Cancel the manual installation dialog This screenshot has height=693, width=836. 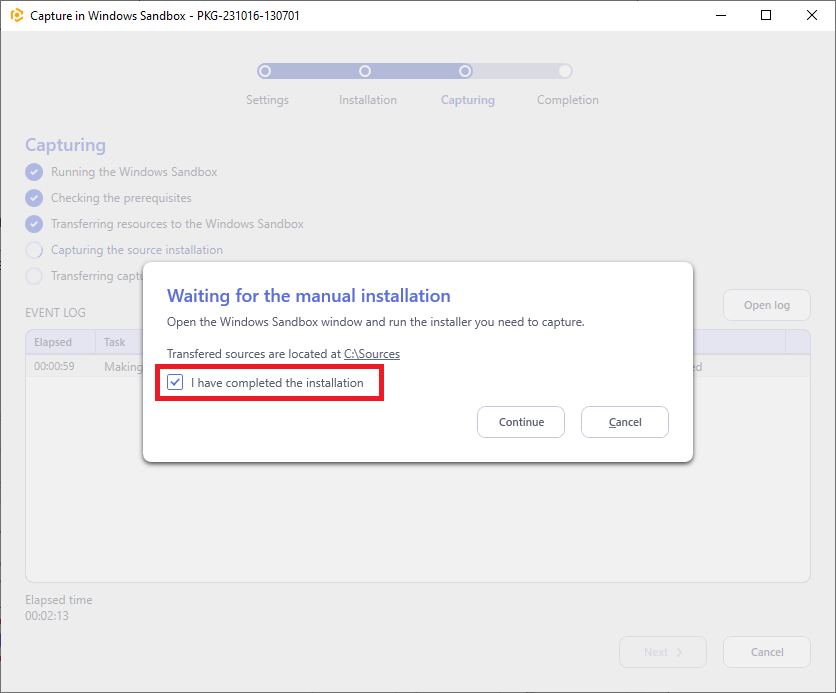tap(625, 422)
